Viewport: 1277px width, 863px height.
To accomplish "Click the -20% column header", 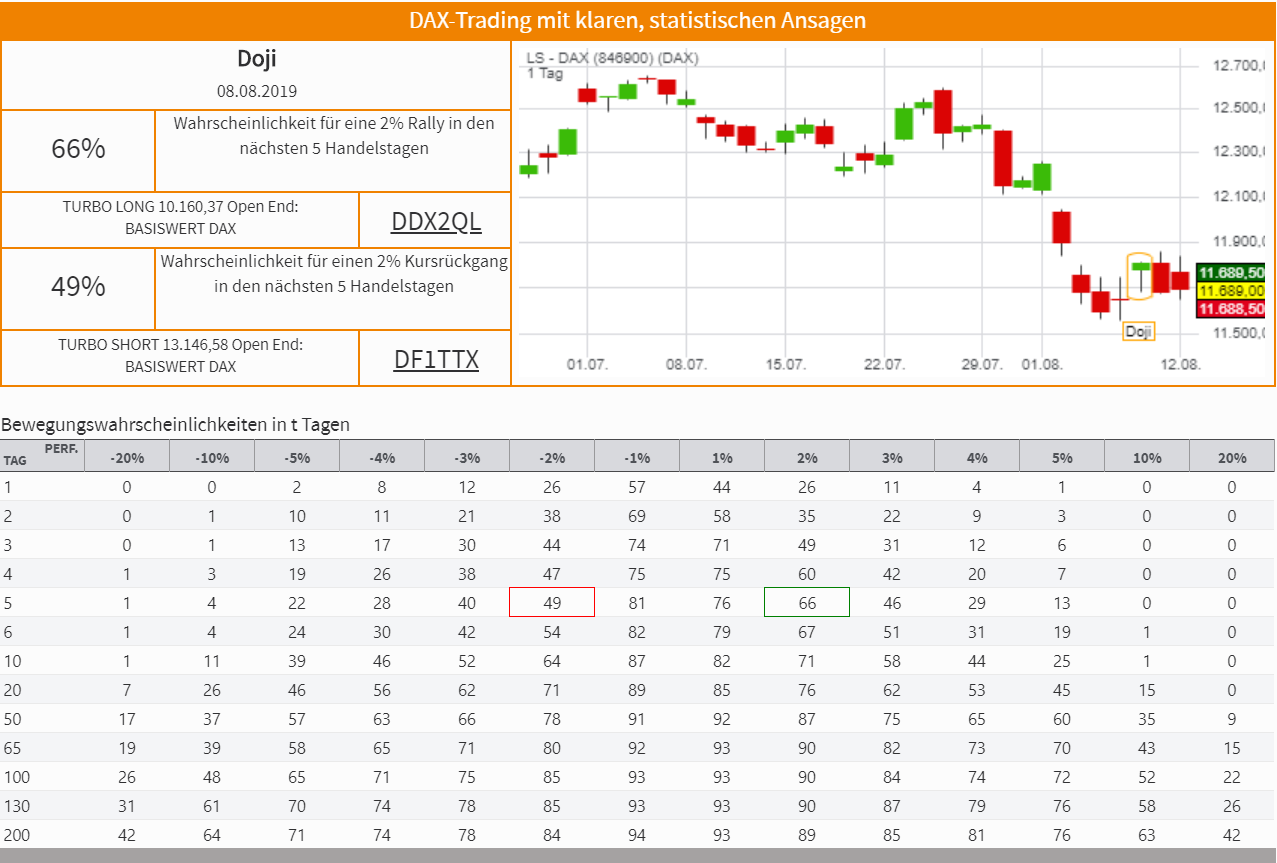I will click(127, 458).
